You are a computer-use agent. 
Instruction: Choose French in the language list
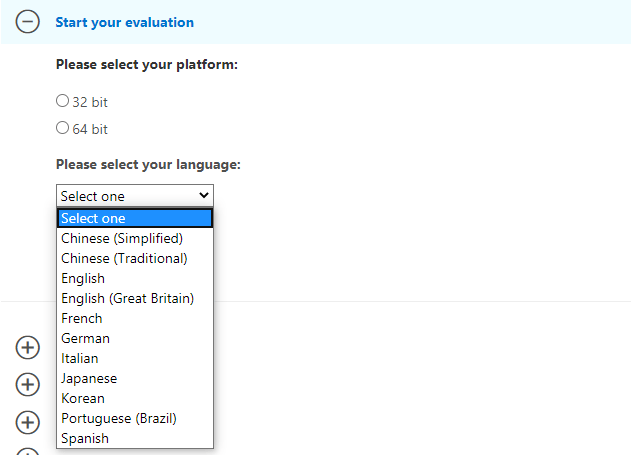(x=82, y=318)
